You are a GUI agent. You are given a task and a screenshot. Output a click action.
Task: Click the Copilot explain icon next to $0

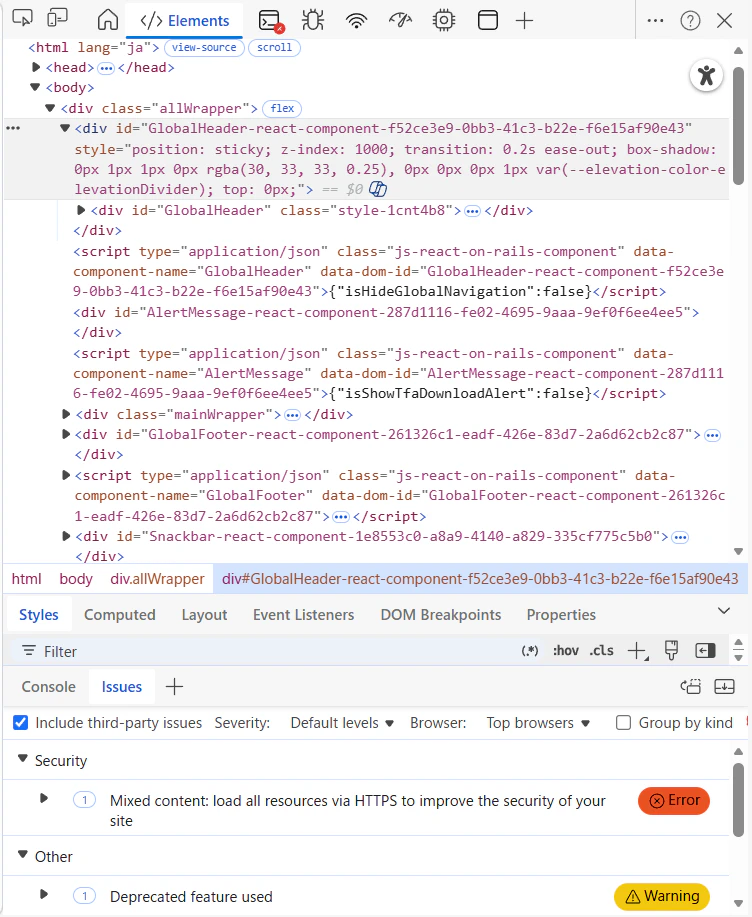click(x=378, y=189)
